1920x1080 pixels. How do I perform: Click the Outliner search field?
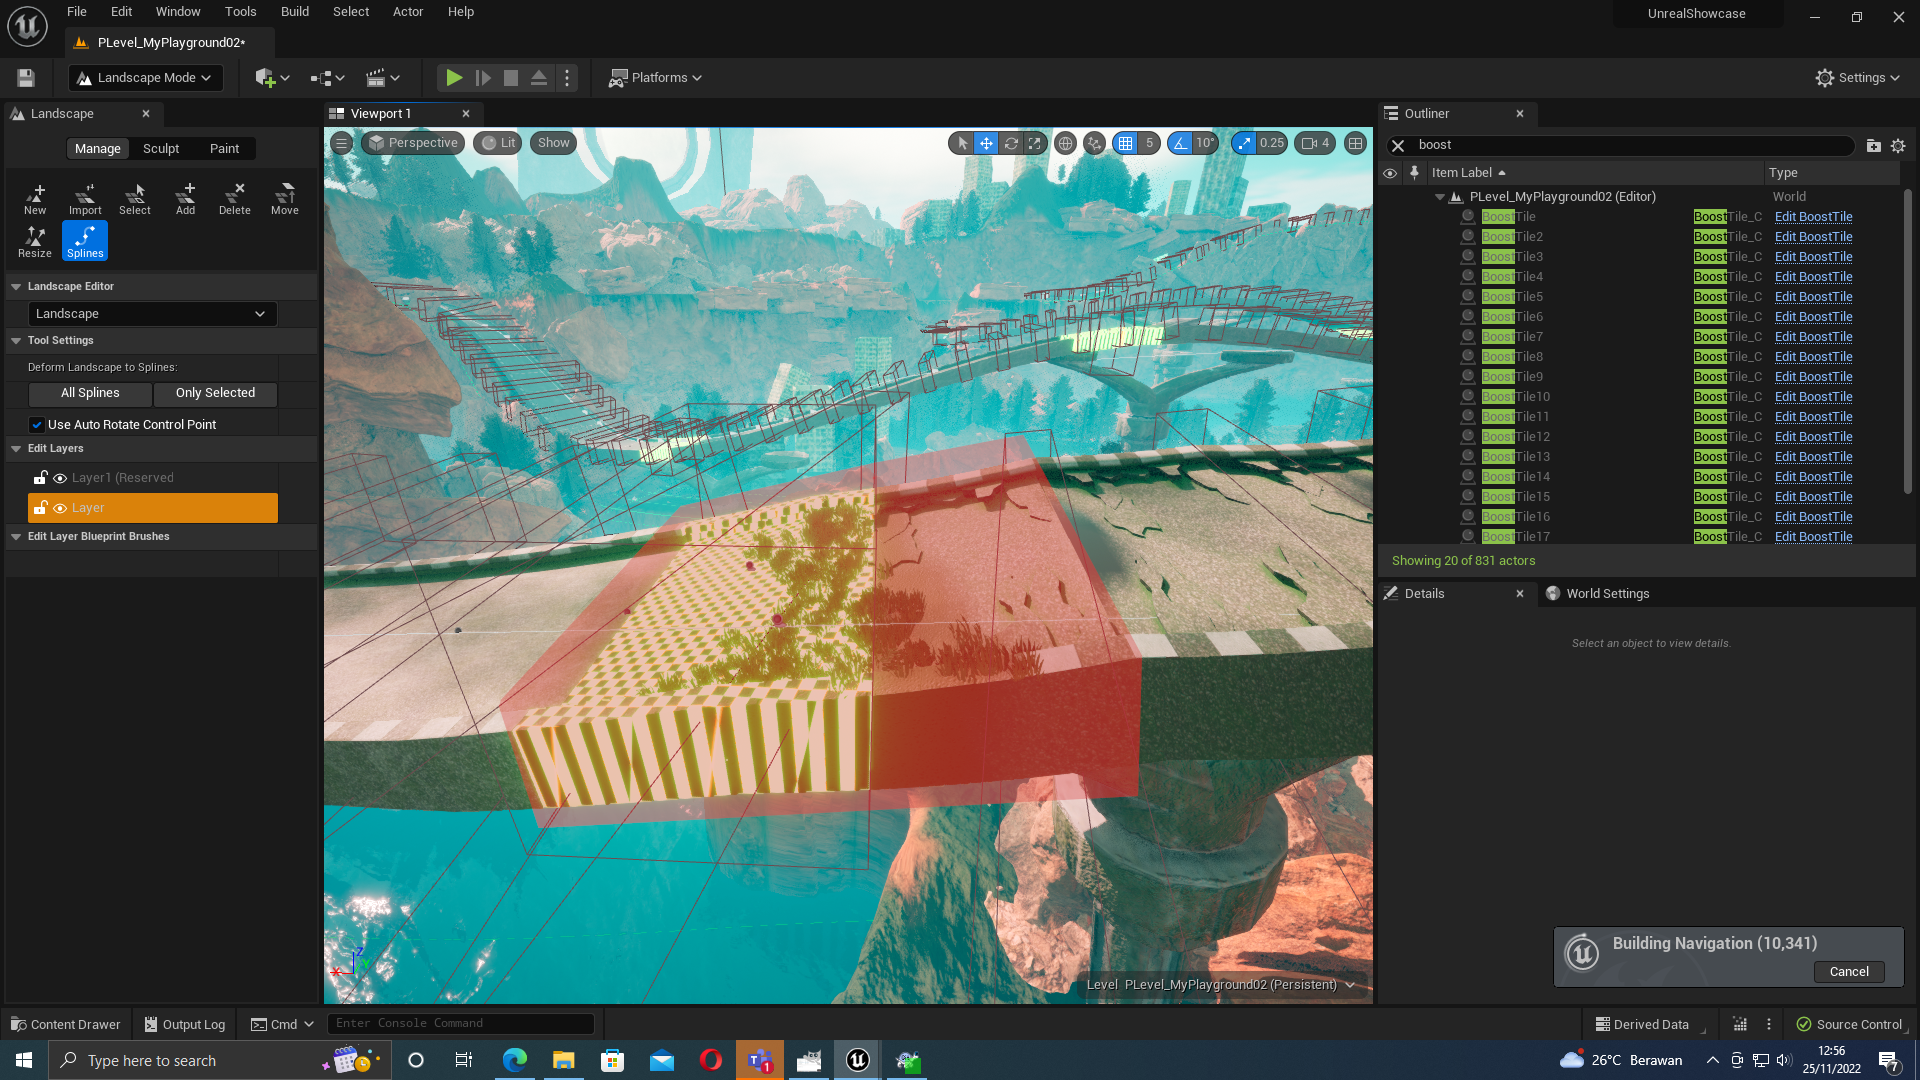[1630, 145]
